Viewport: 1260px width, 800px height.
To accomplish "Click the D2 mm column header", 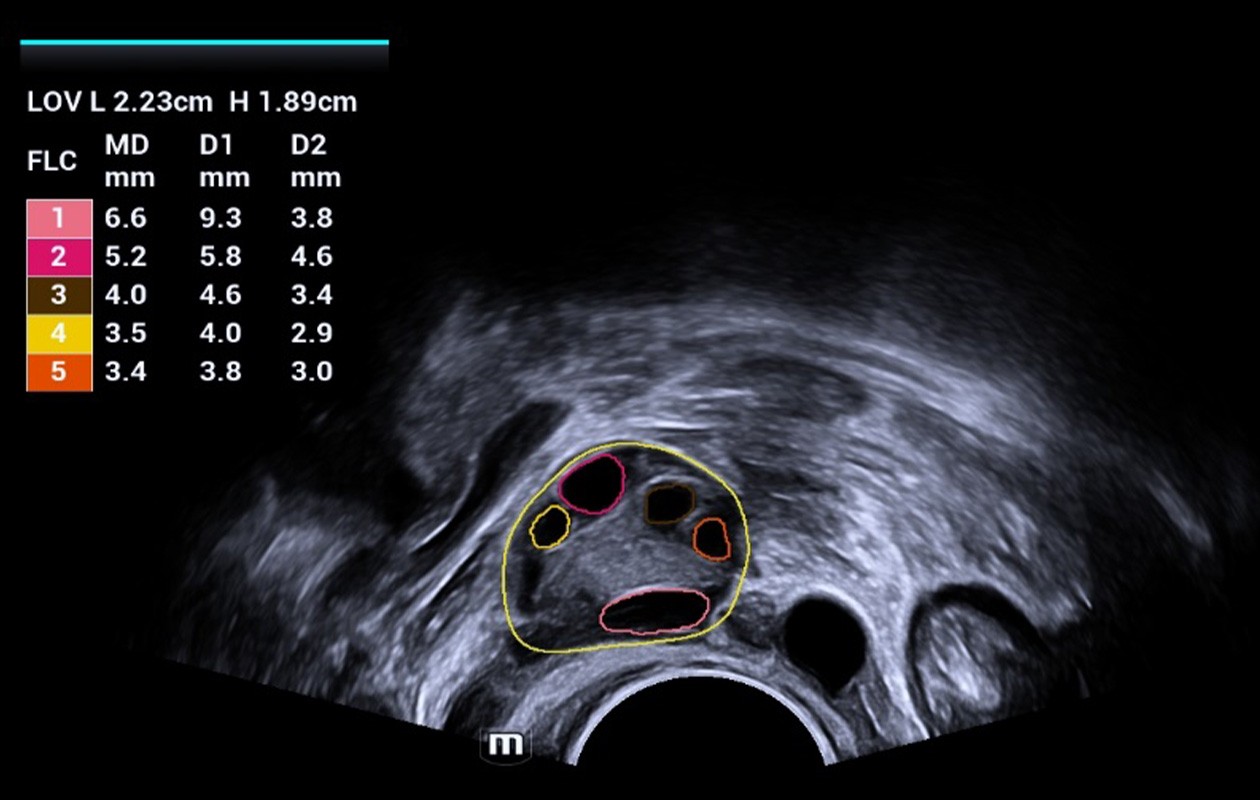I will (x=315, y=161).
